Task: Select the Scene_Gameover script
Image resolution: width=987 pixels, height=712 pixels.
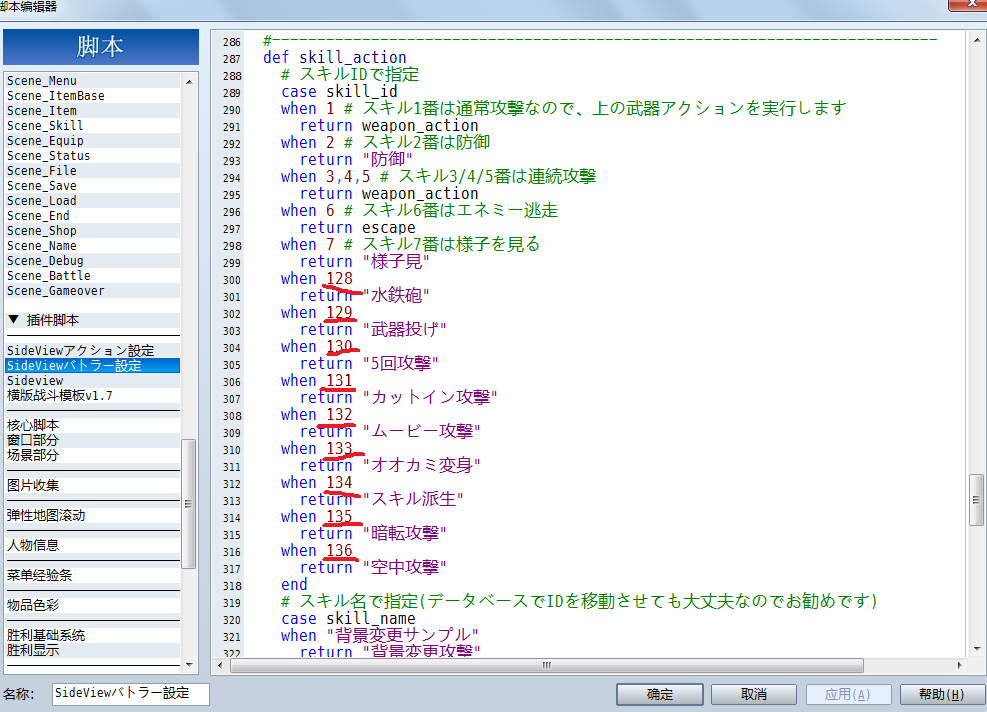Action: [x=93, y=291]
